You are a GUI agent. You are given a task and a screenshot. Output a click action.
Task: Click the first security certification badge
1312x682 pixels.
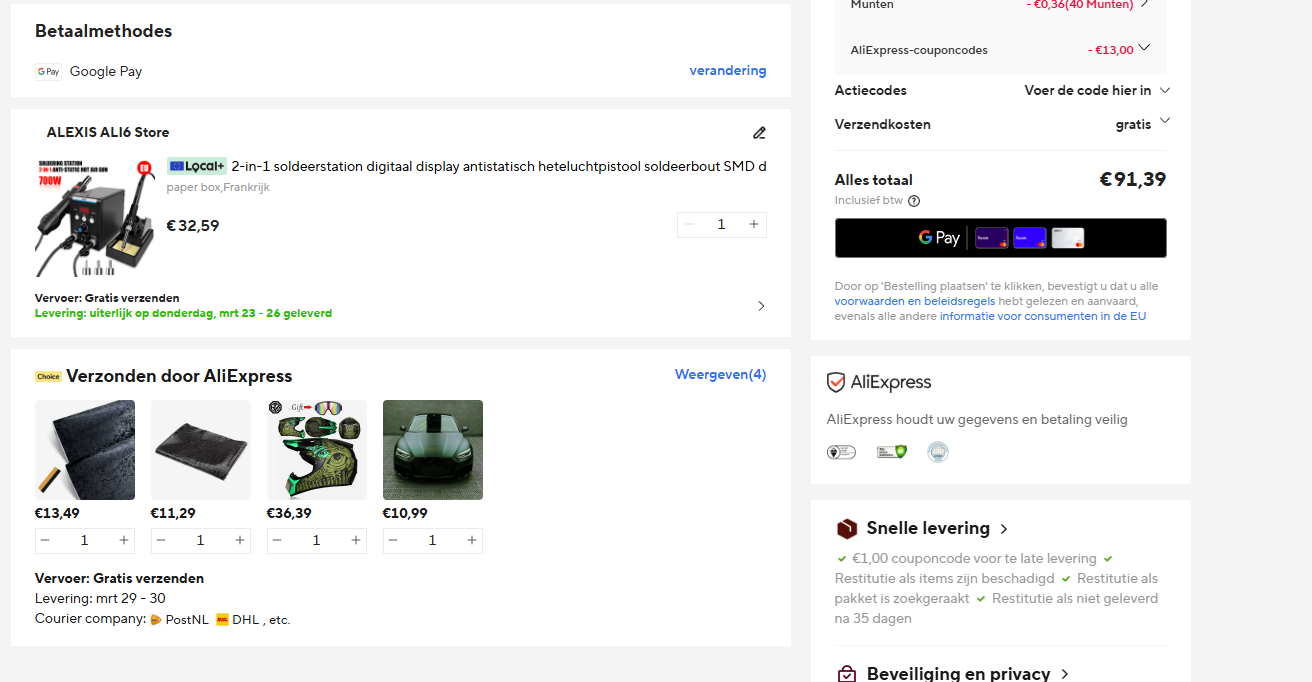click(841, 452)
